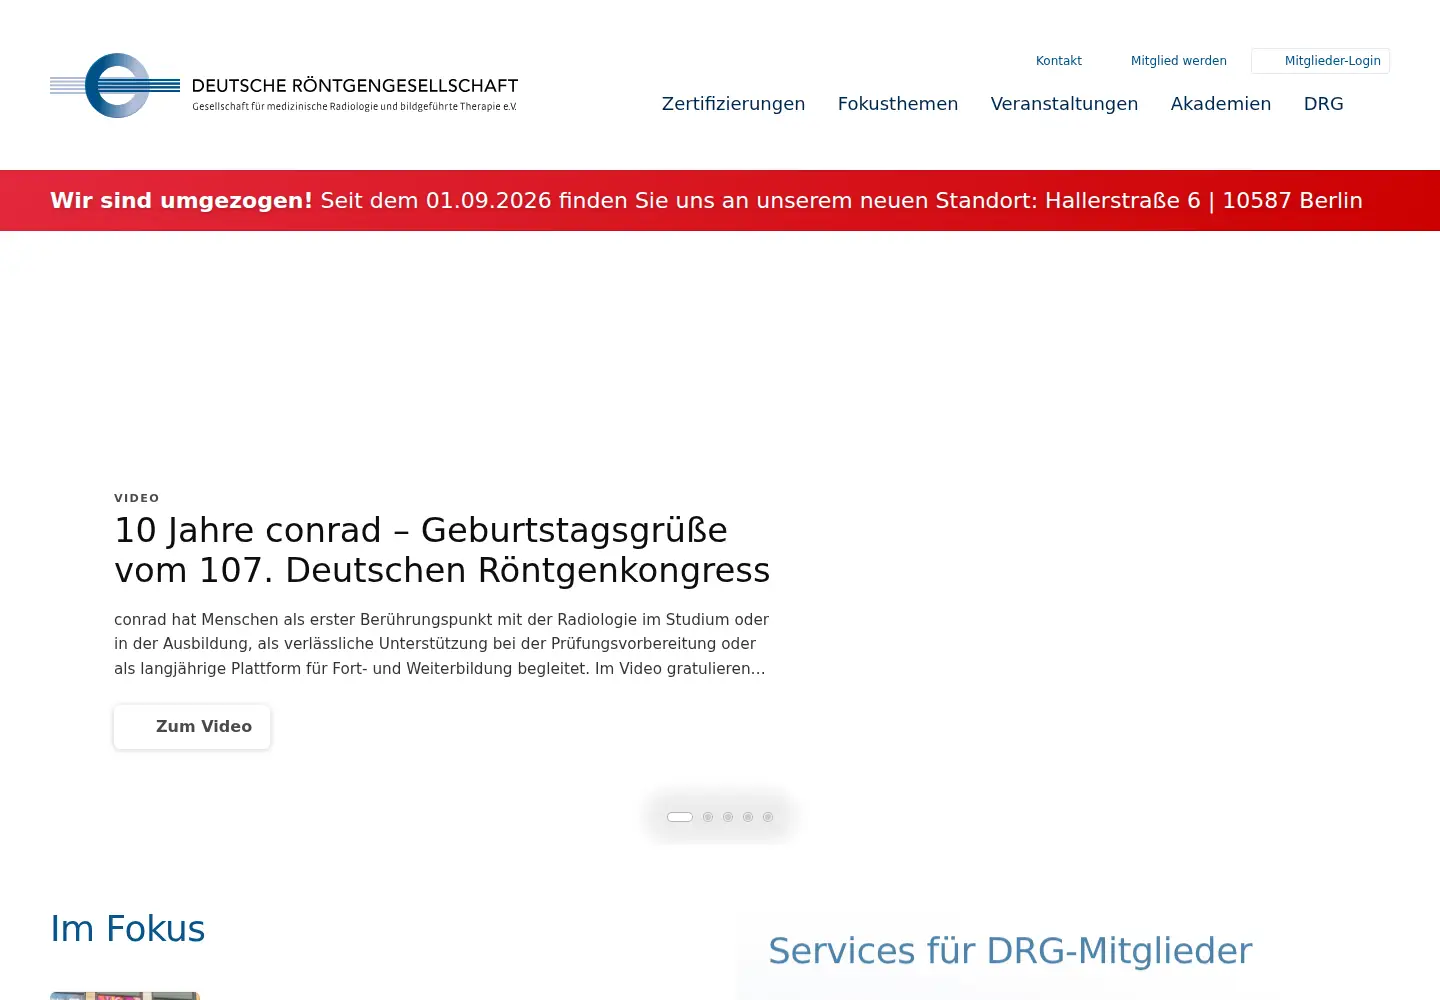
Task: Go to the third carousel slide dot
Action: (x=728, y=817)
